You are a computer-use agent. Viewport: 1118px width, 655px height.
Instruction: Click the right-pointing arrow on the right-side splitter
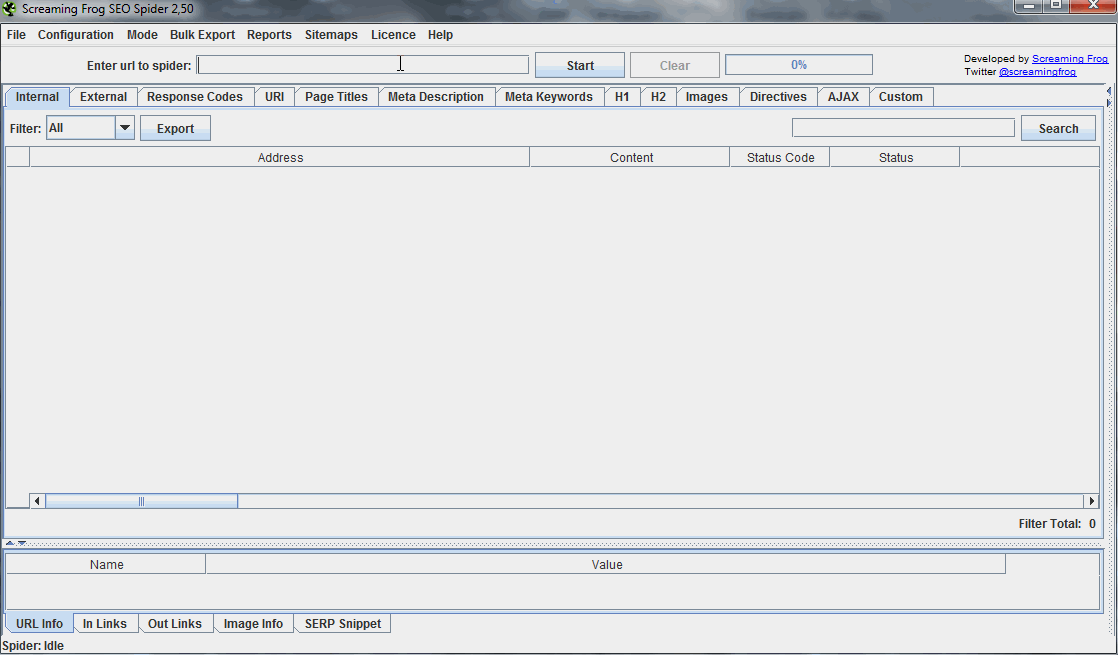(x=1109, y=103)
